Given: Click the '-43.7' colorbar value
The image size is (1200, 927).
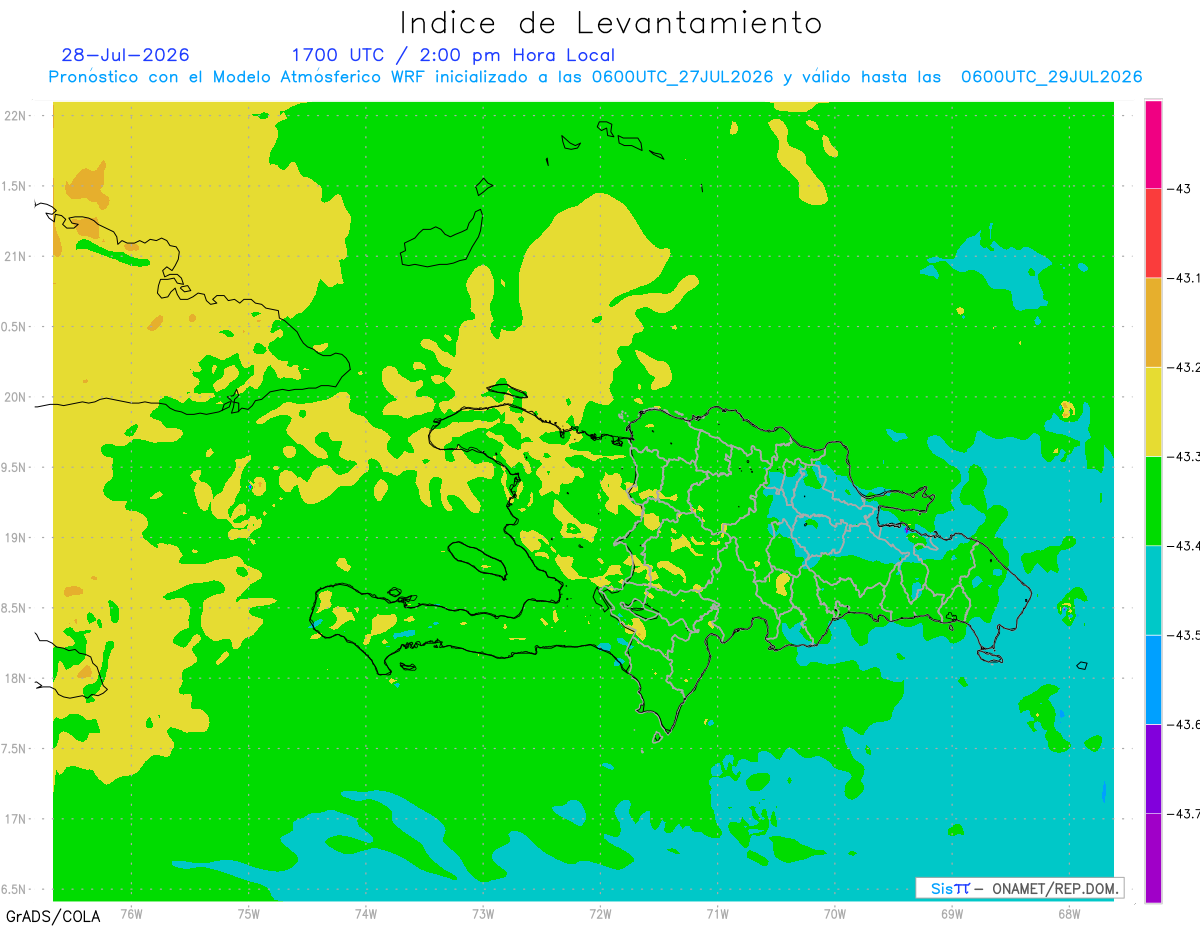Looking at the screenshot, I should click(x=1184, y=812).
